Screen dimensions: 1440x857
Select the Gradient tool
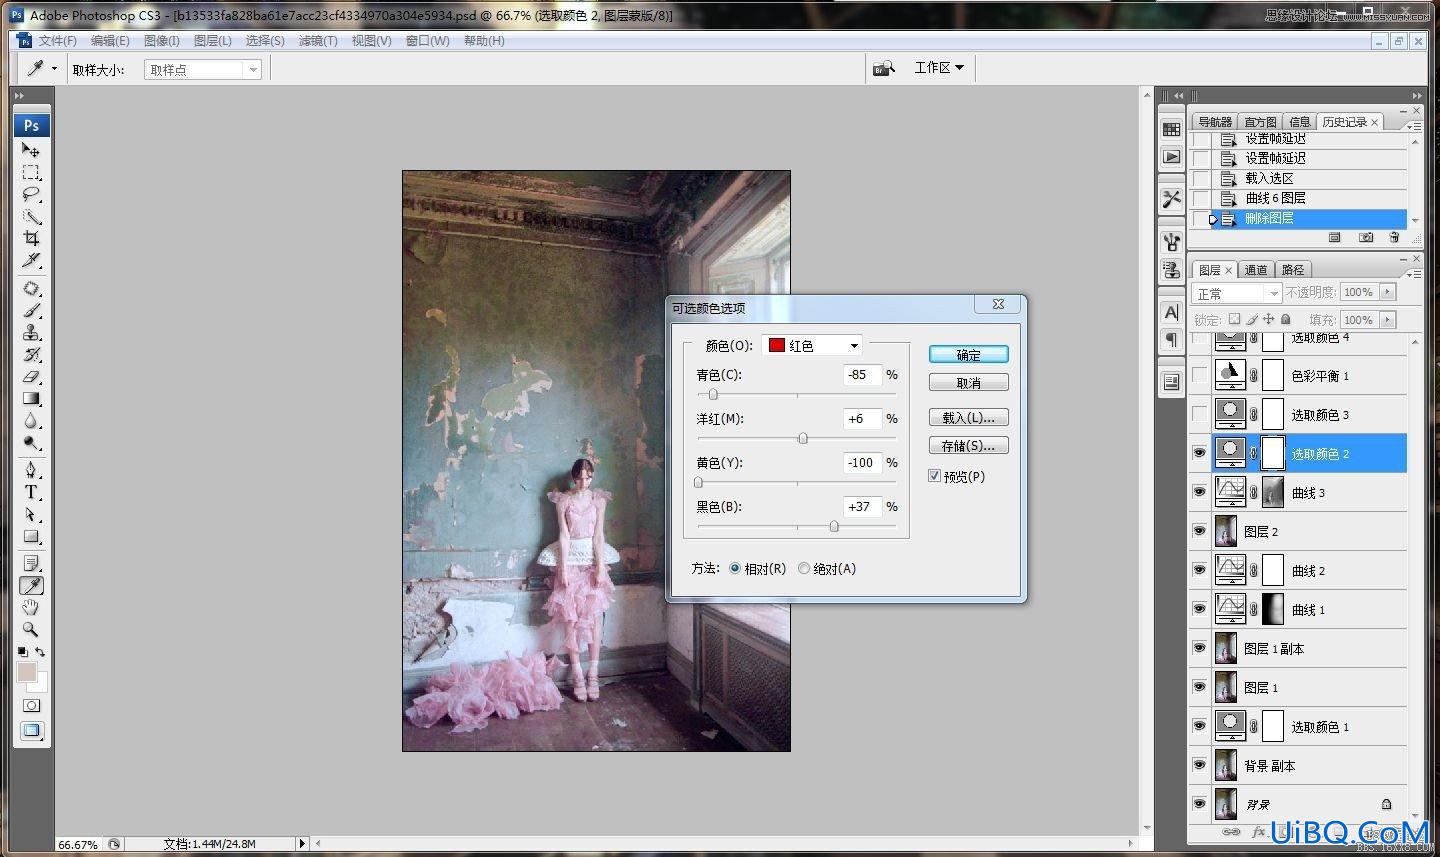(31, 399)
